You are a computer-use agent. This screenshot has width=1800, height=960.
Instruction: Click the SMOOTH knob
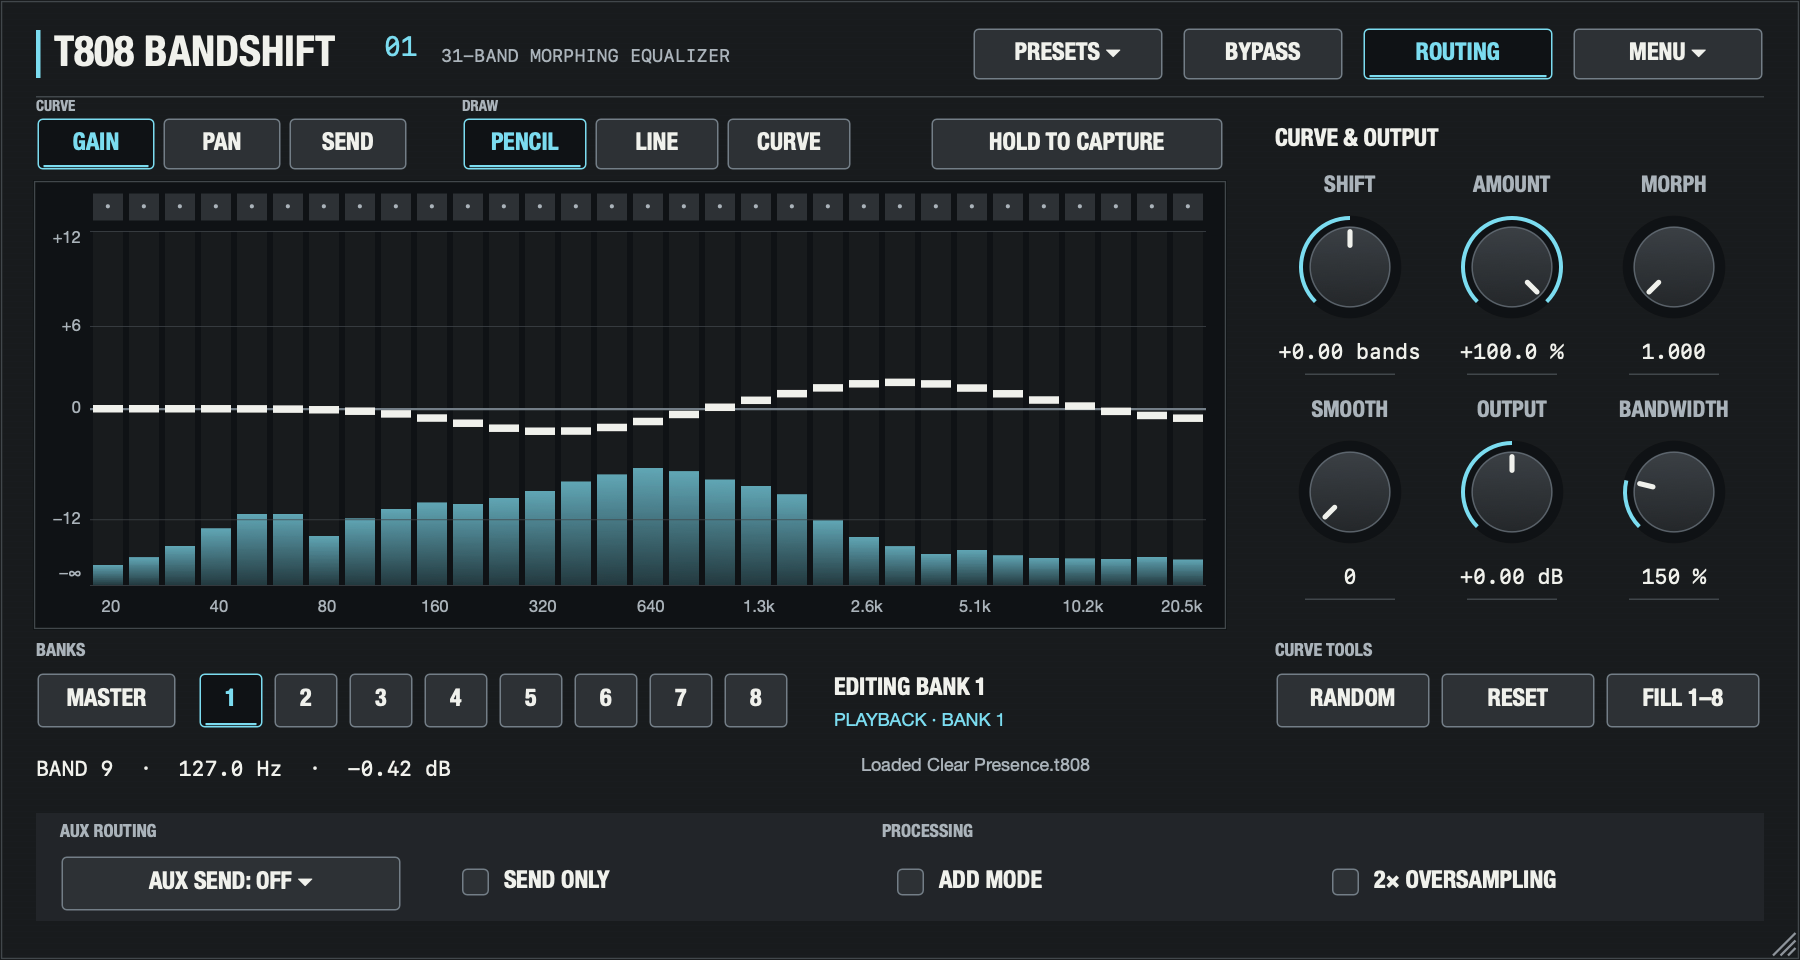point(1349,492)
